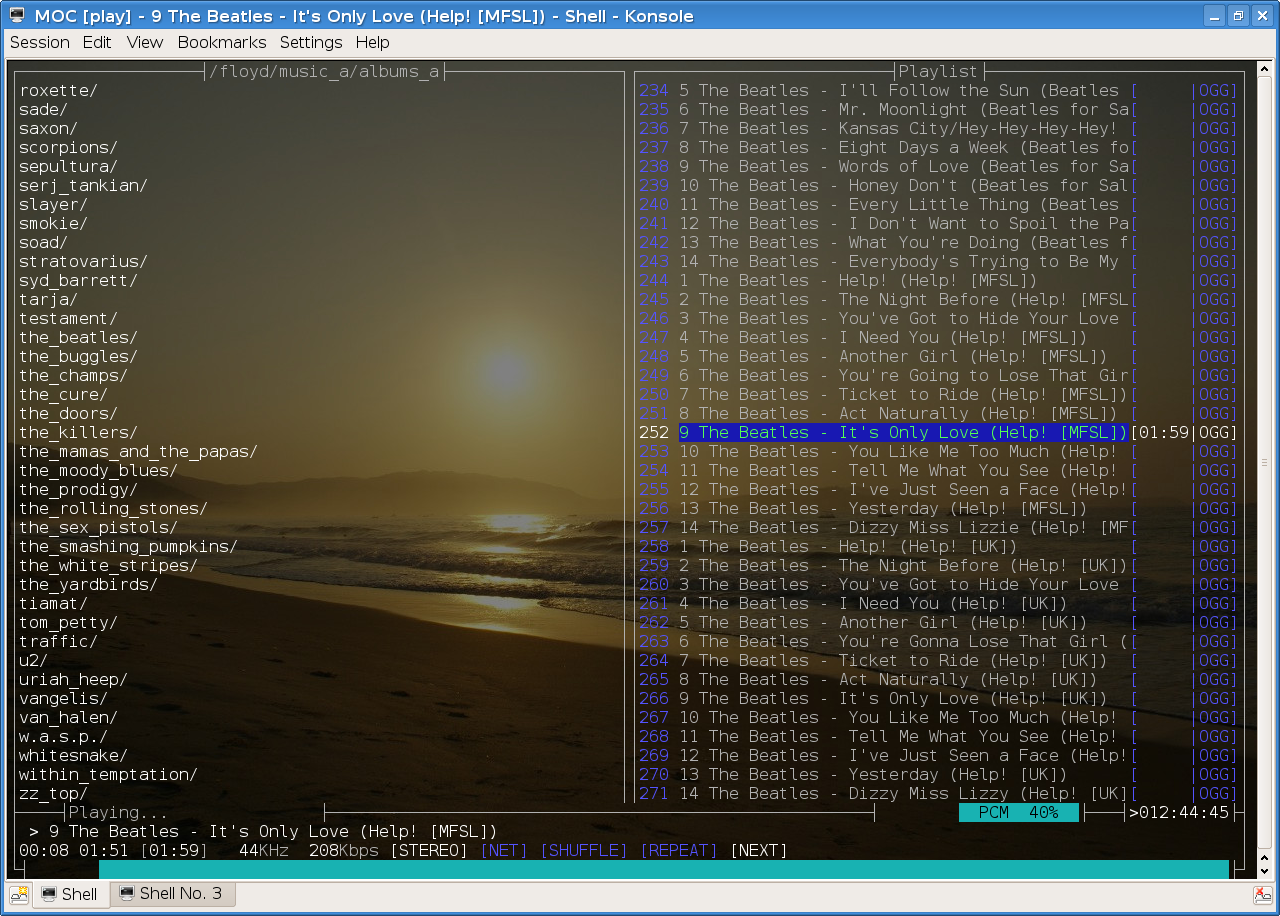Switch to the Shell No. 3 tab
This screenshot has height=916, width=1280.
(x=172, y=893)
